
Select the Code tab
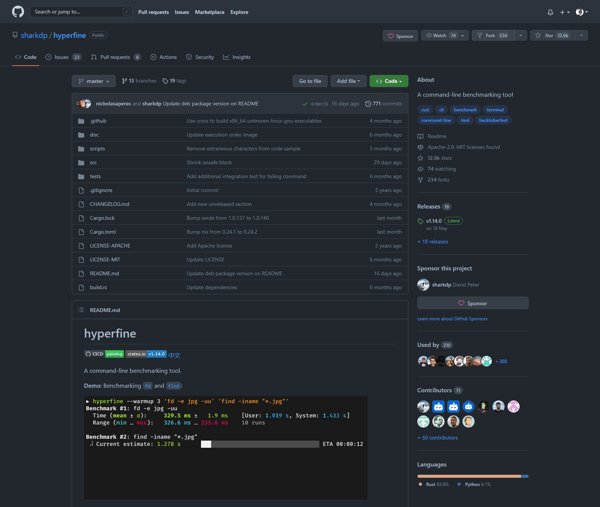click(x=26, y=57)
